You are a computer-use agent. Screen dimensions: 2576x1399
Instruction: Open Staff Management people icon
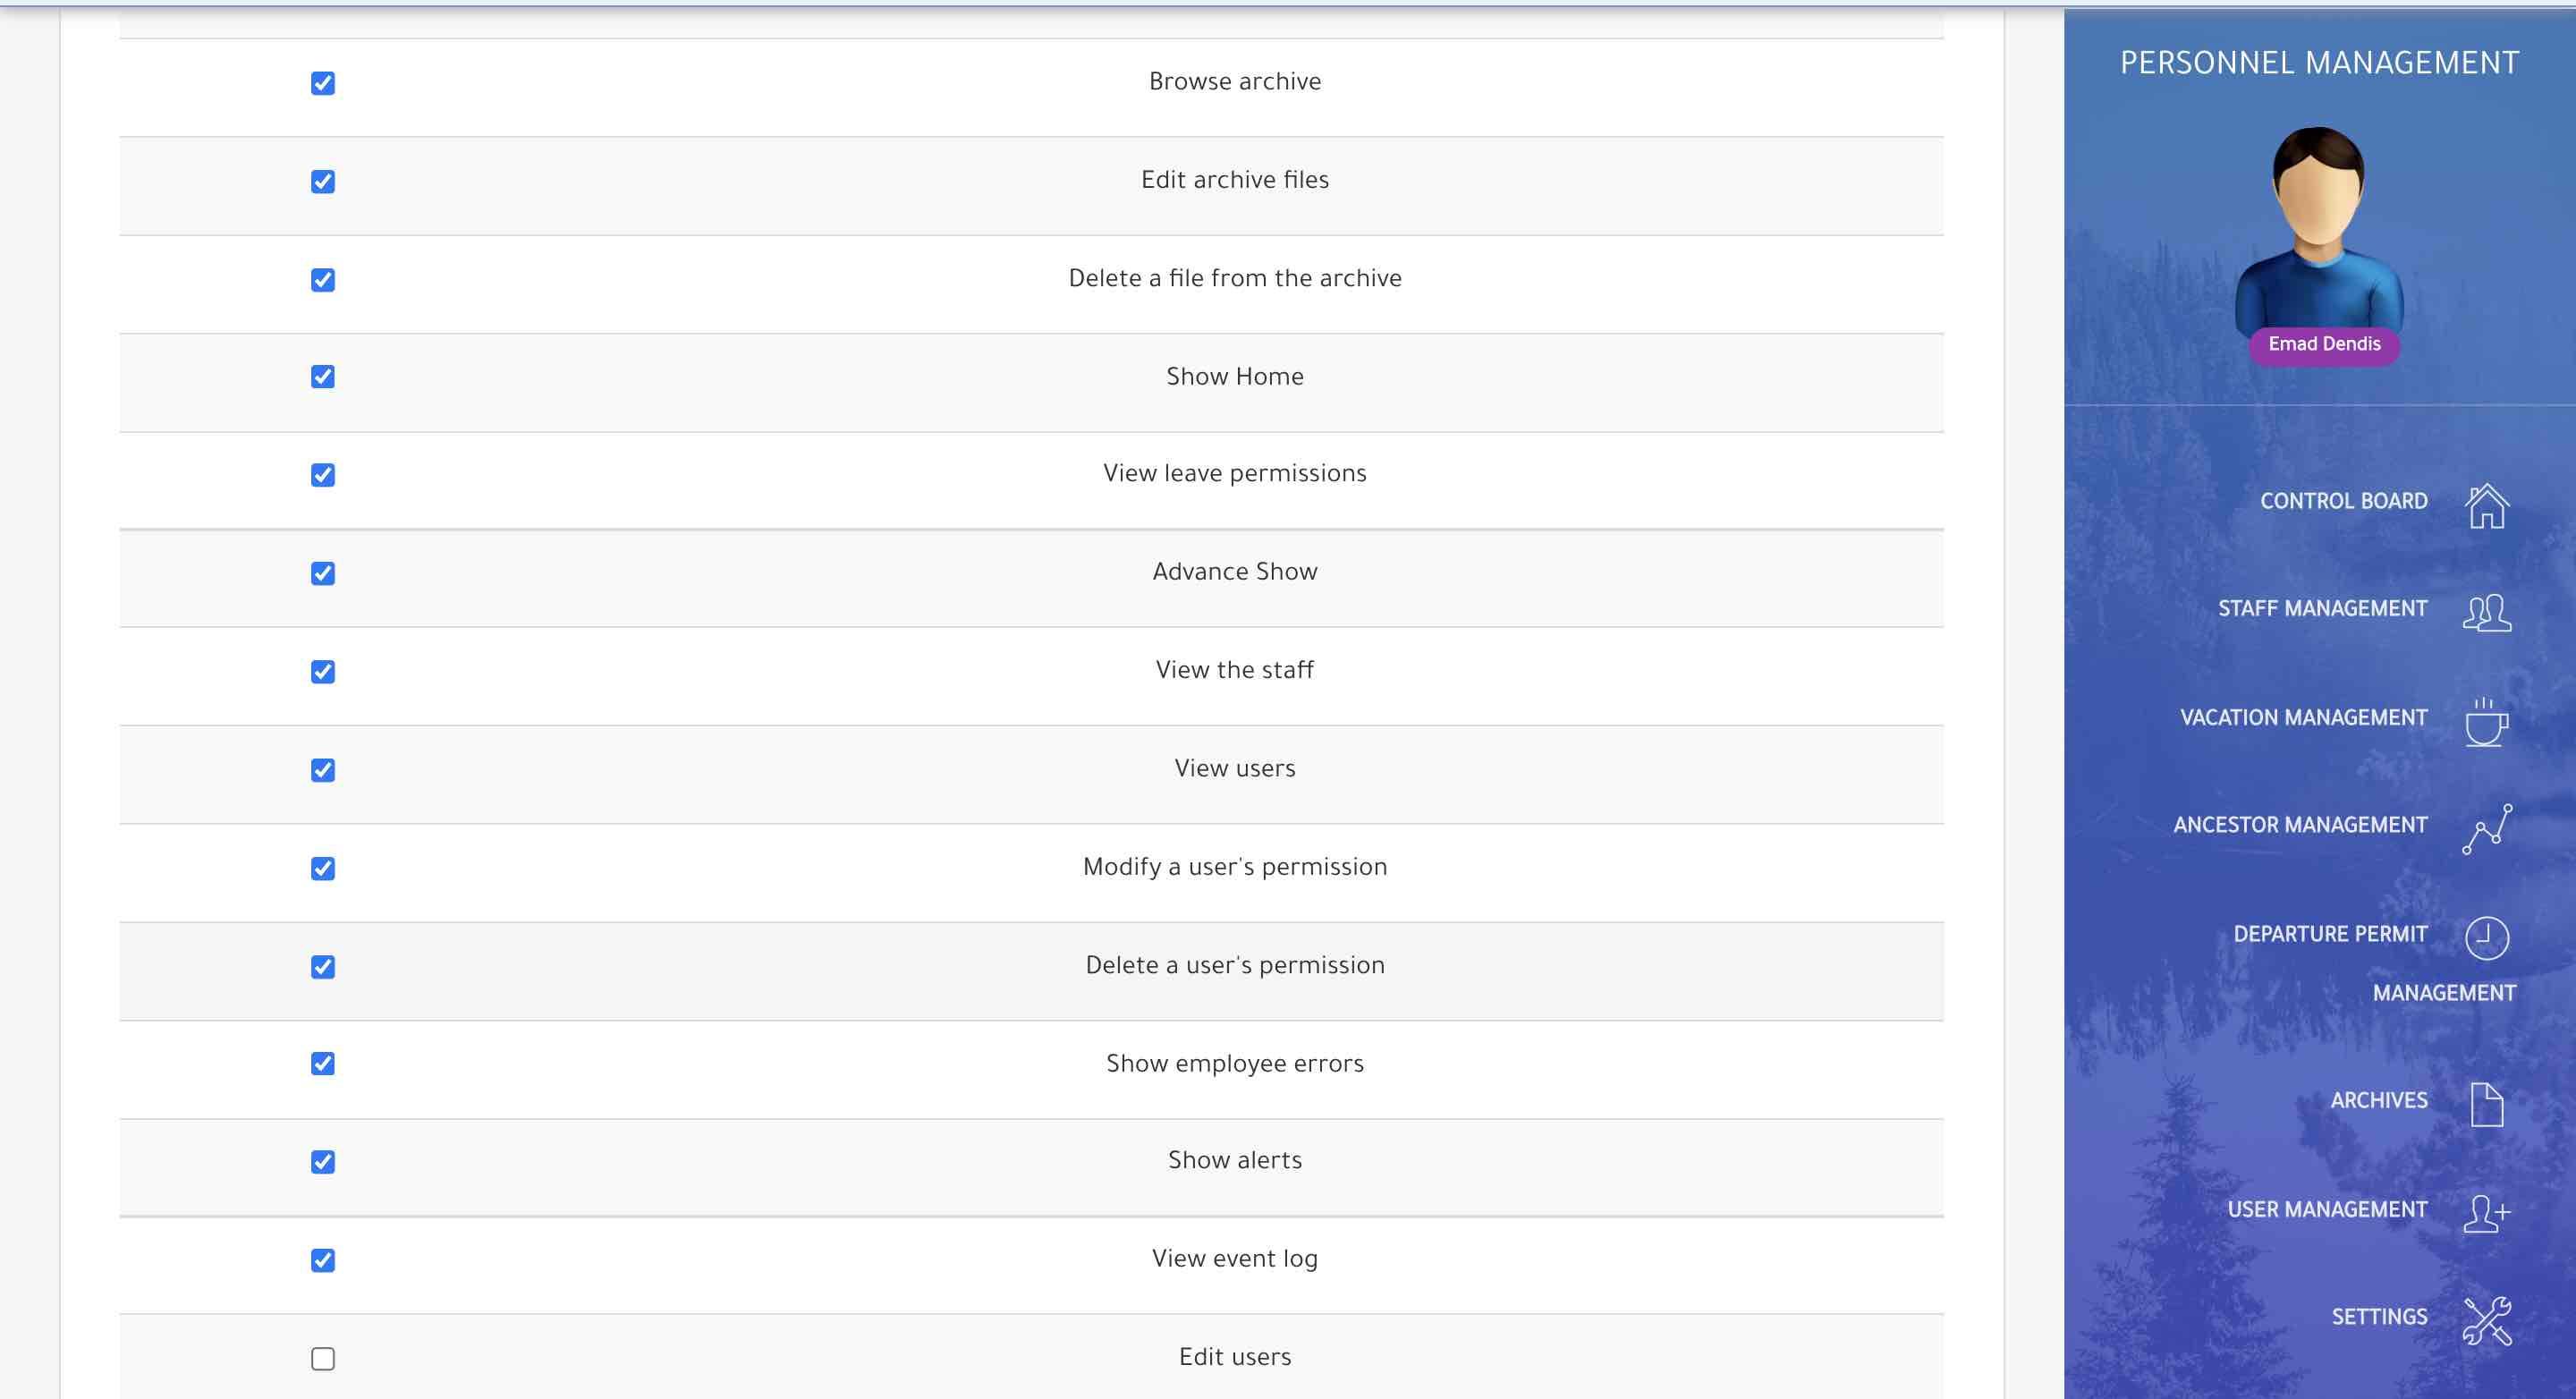click(x=2486, y=612)
